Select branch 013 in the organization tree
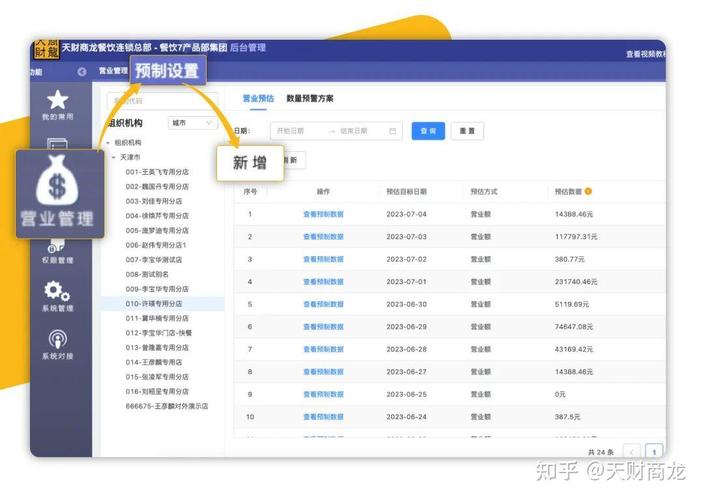 (157, 347)
